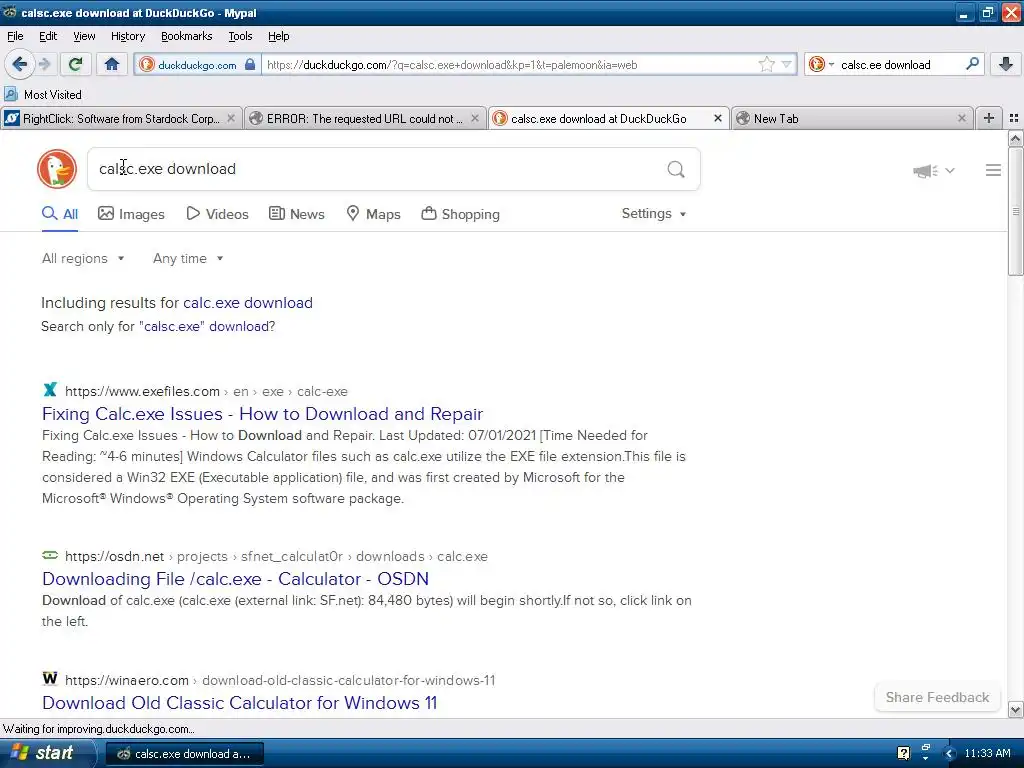
Task: Follow the calc.exe download suggestion link
Action: click(x=248, y=303)
